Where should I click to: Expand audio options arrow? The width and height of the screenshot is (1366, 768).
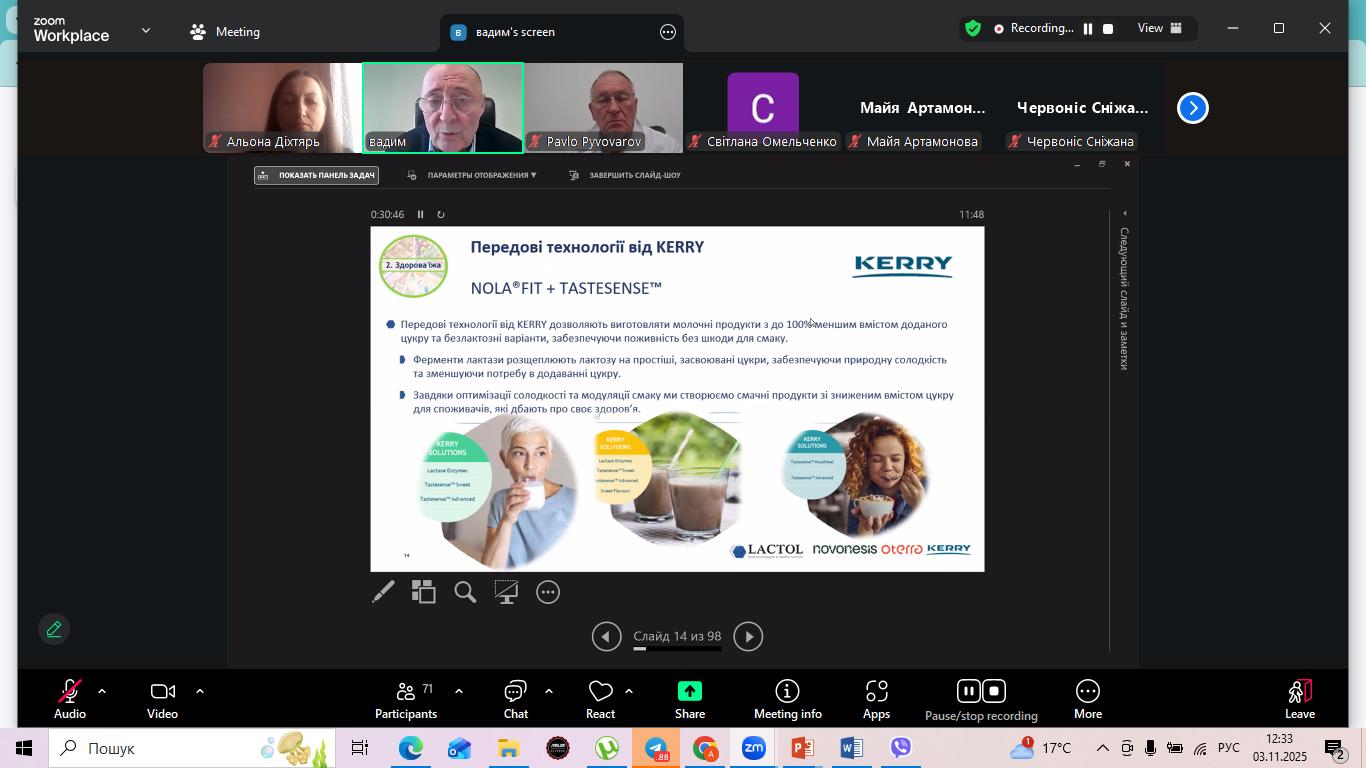click(x=102, y=691)
